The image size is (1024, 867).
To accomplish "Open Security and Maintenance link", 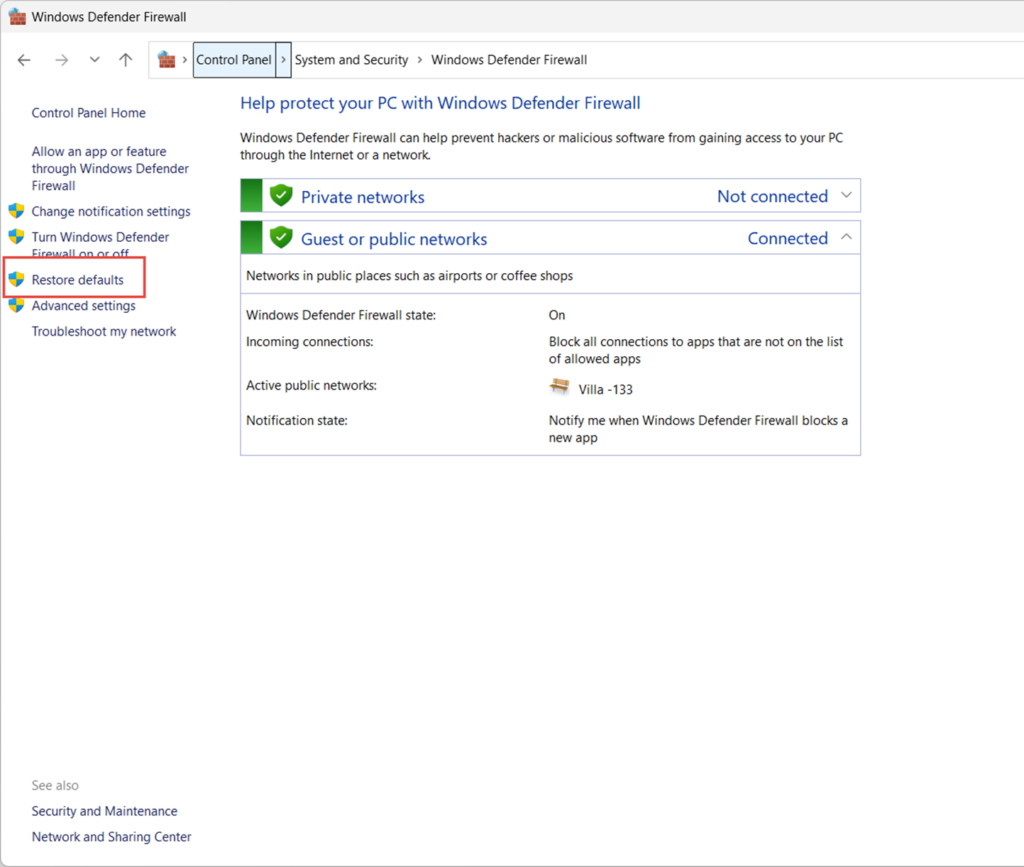I will tap(104, 811).
